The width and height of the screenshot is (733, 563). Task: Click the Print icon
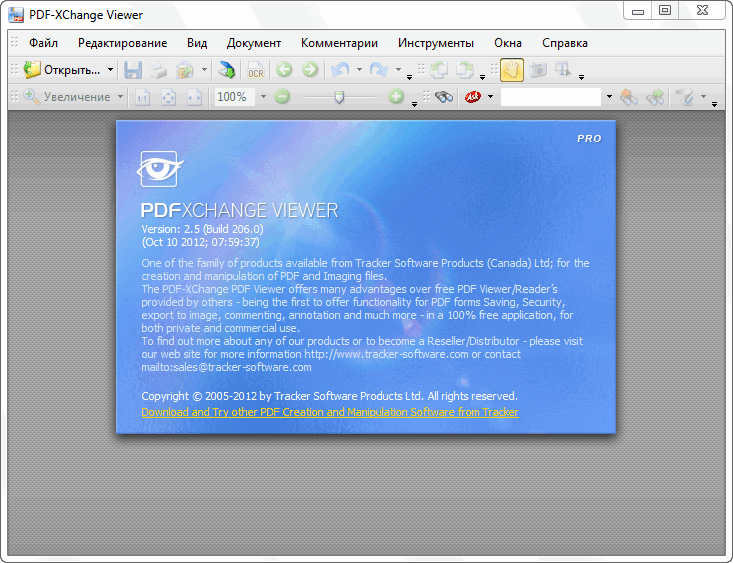[x=158, y=70]
